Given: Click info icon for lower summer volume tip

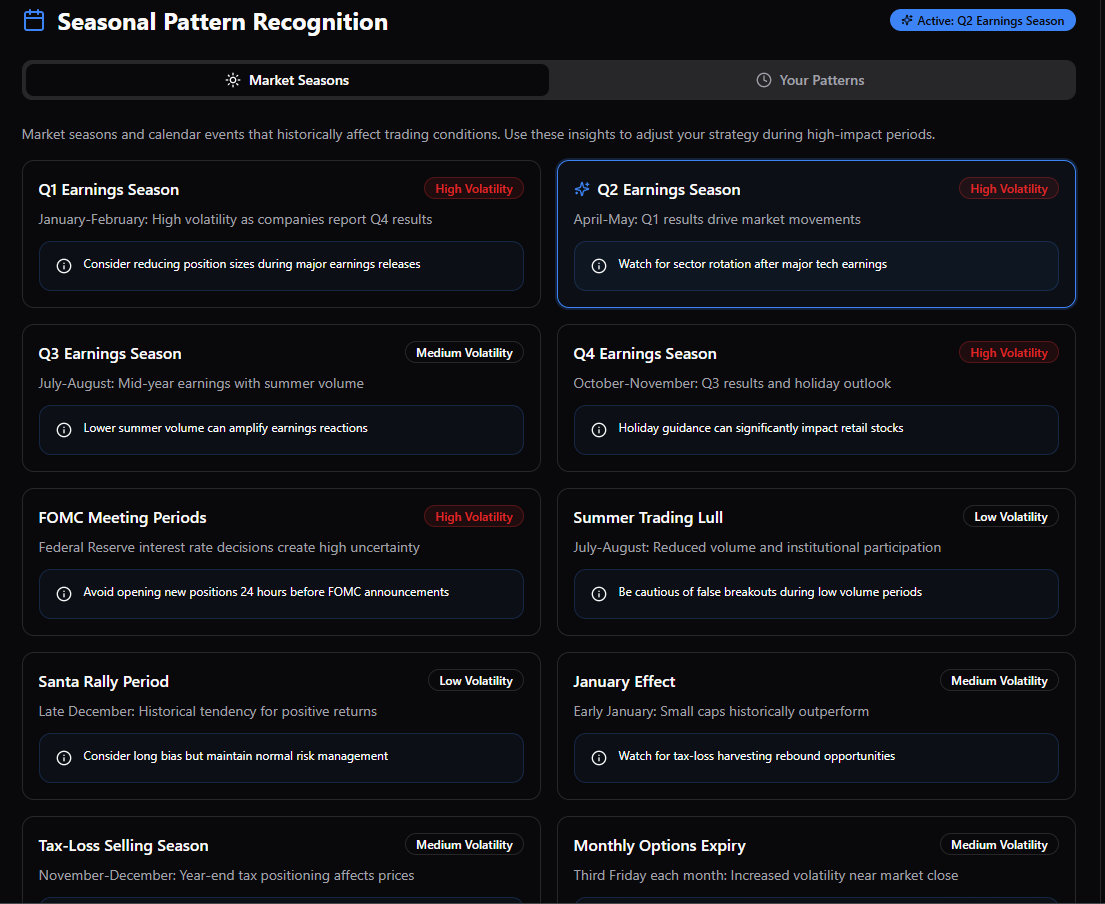Looking at the screenshot, I should click(x=64, y=430).
